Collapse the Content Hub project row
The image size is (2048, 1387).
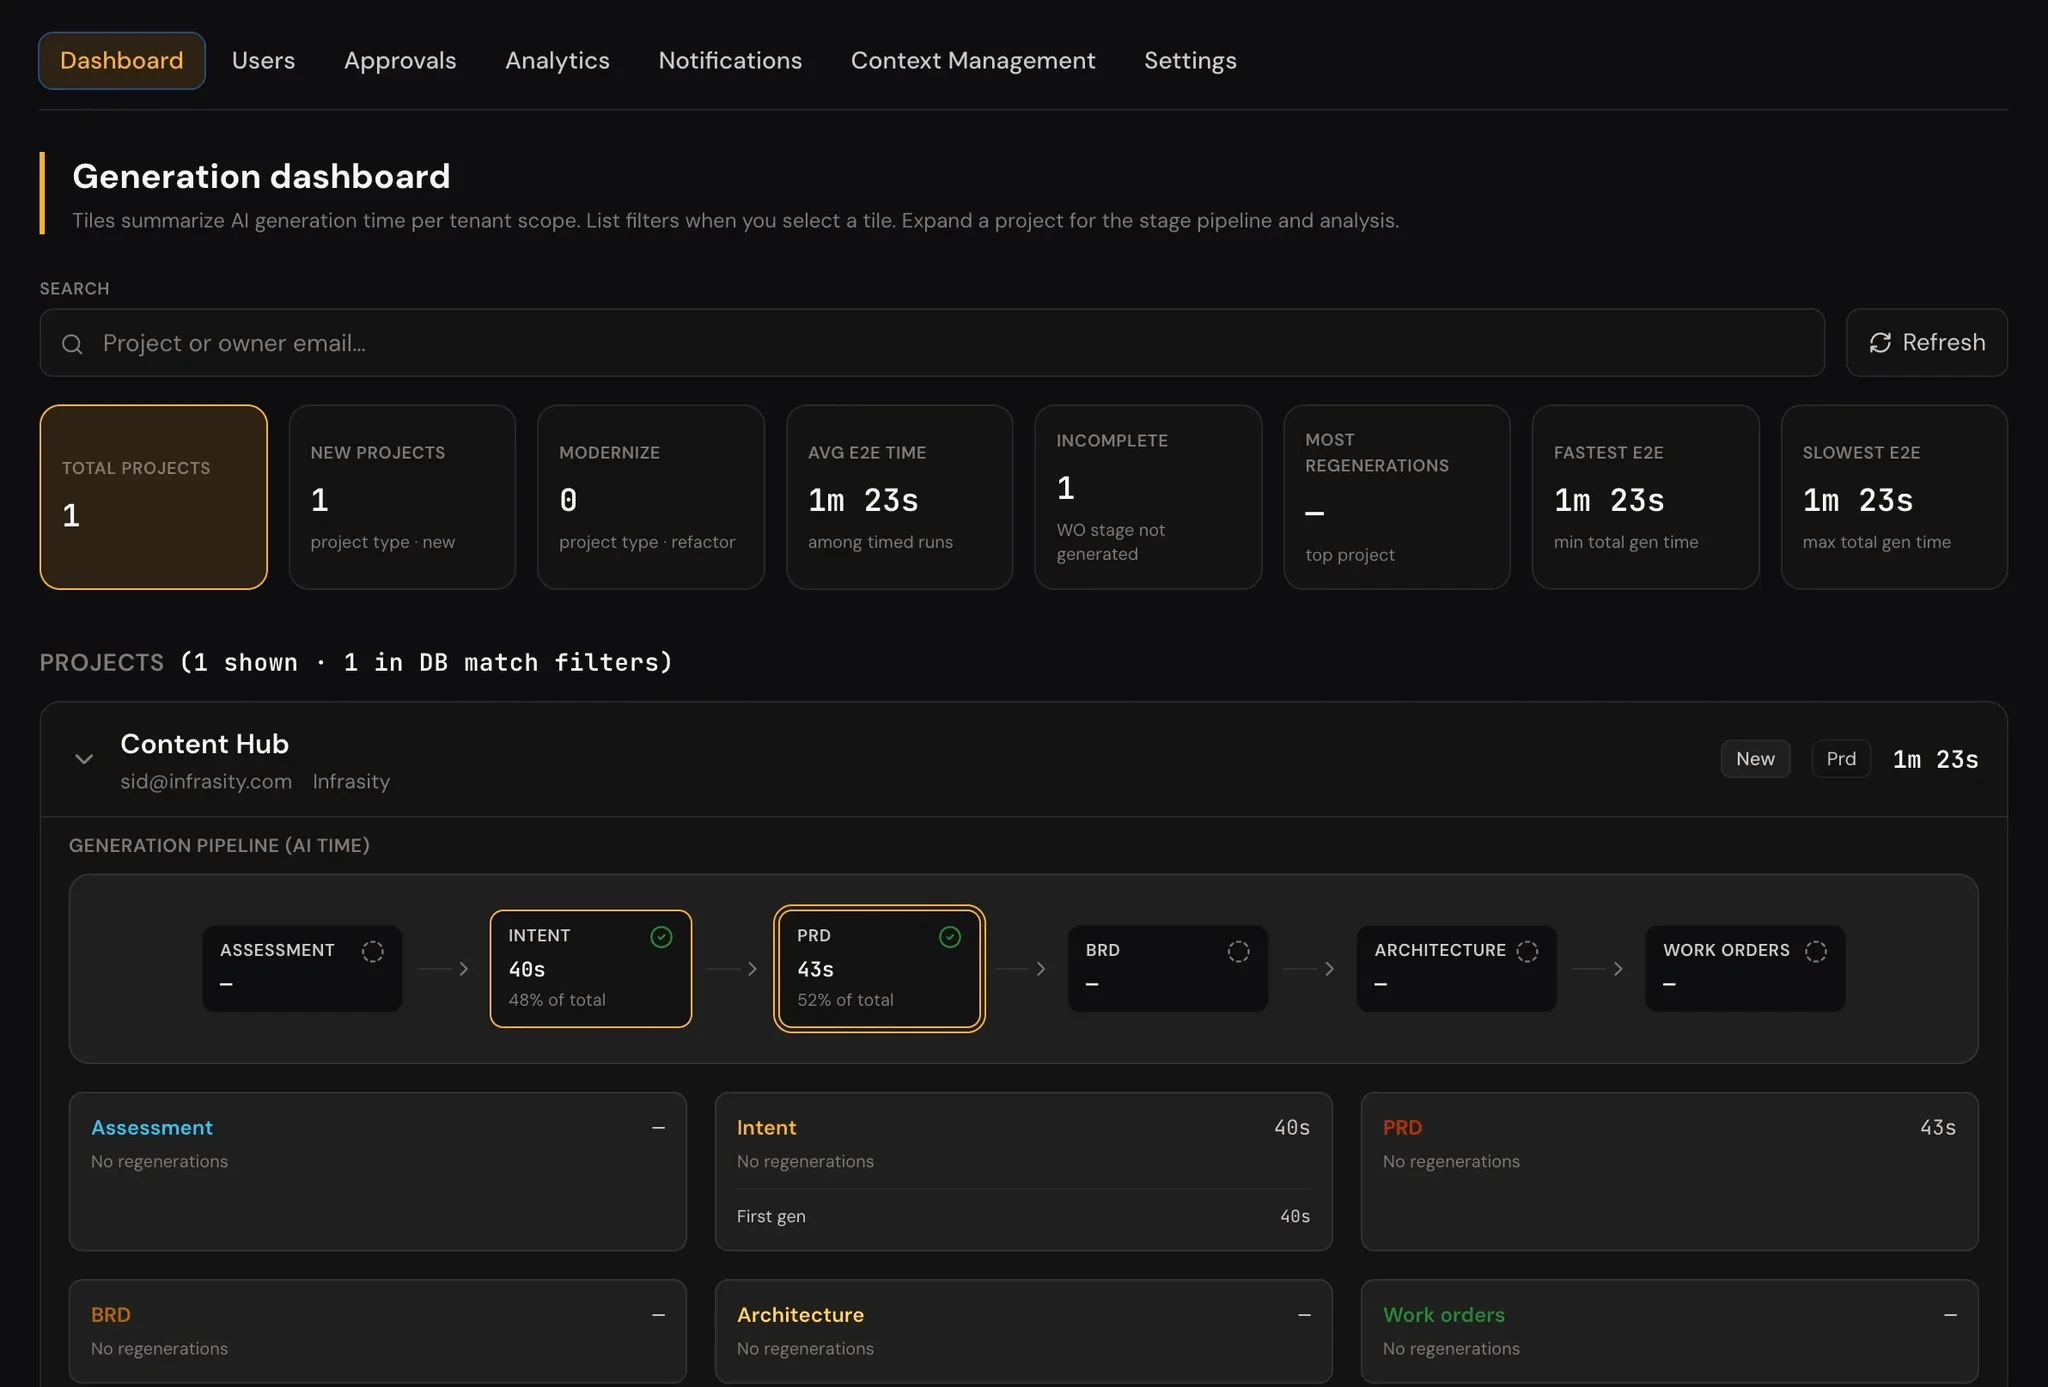[x=84, y=759]
